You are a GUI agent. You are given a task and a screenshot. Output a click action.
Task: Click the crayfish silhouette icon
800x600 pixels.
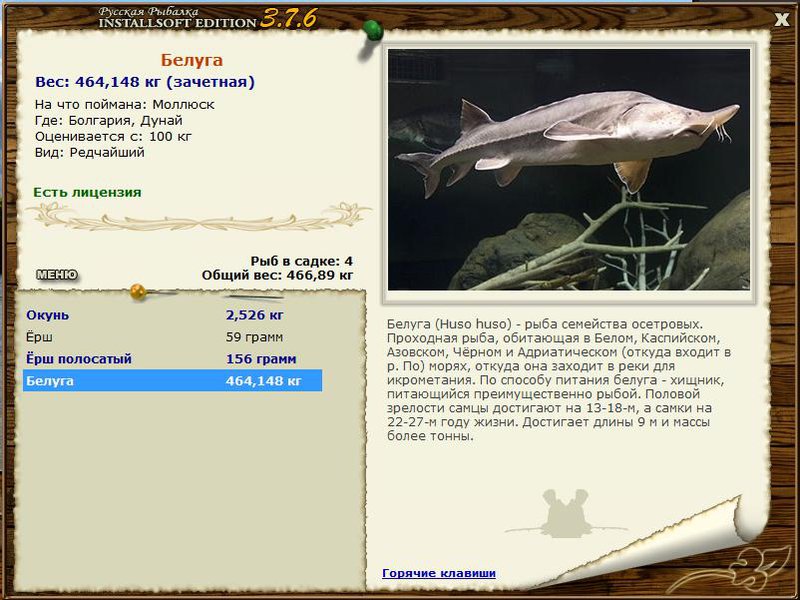565,513
